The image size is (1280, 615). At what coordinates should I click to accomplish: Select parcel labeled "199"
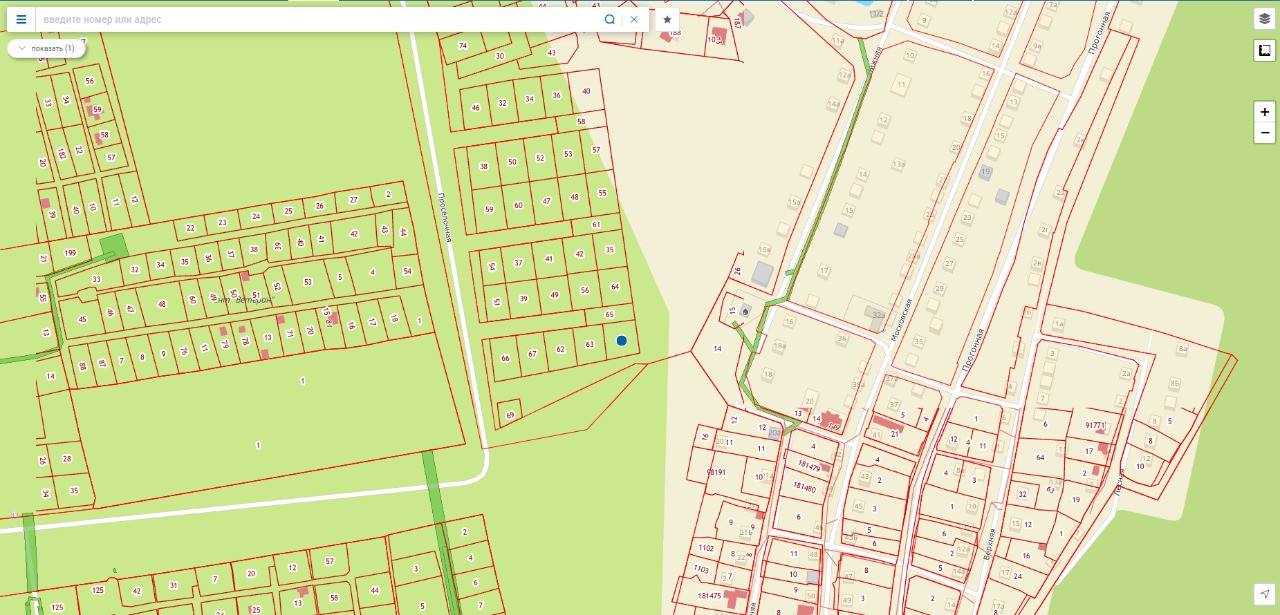tap(70, 253)
